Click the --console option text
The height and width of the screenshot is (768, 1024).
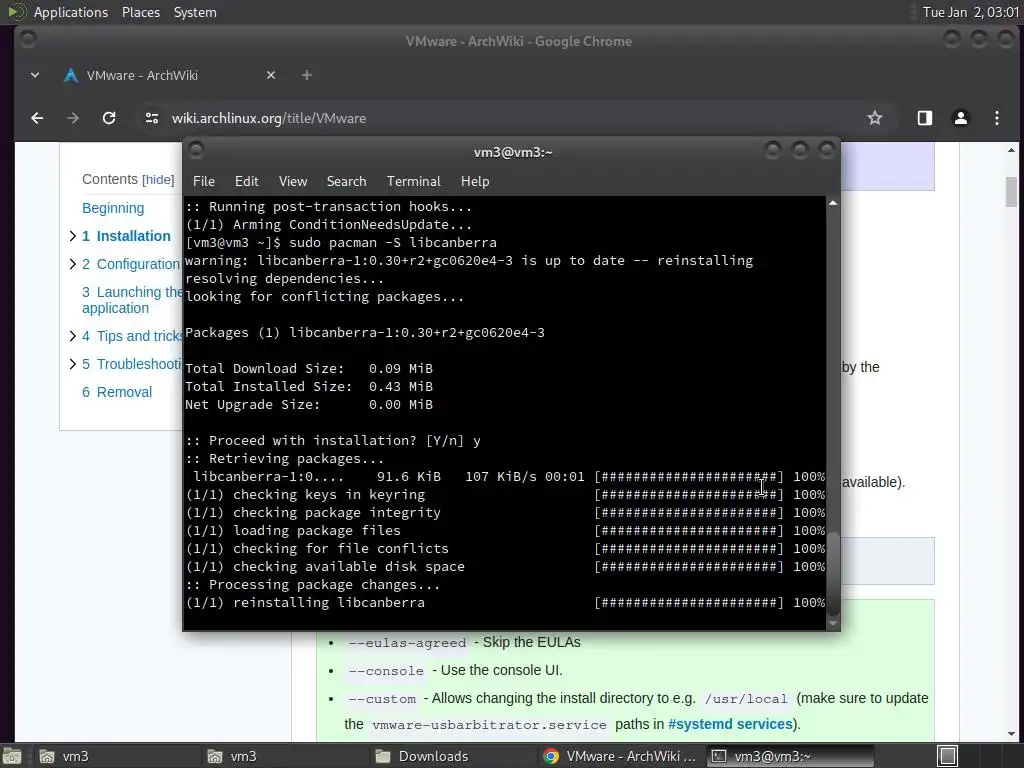point(386,671)
